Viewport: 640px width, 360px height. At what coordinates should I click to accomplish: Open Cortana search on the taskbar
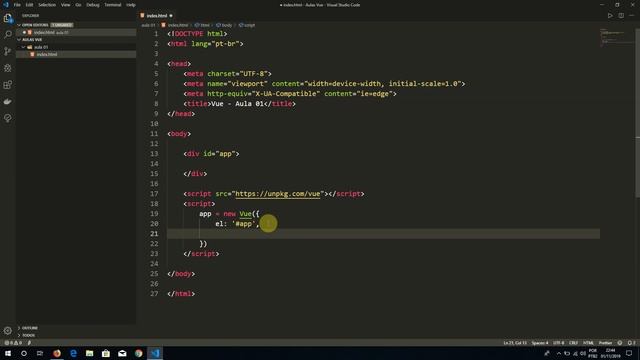point(24,353)
